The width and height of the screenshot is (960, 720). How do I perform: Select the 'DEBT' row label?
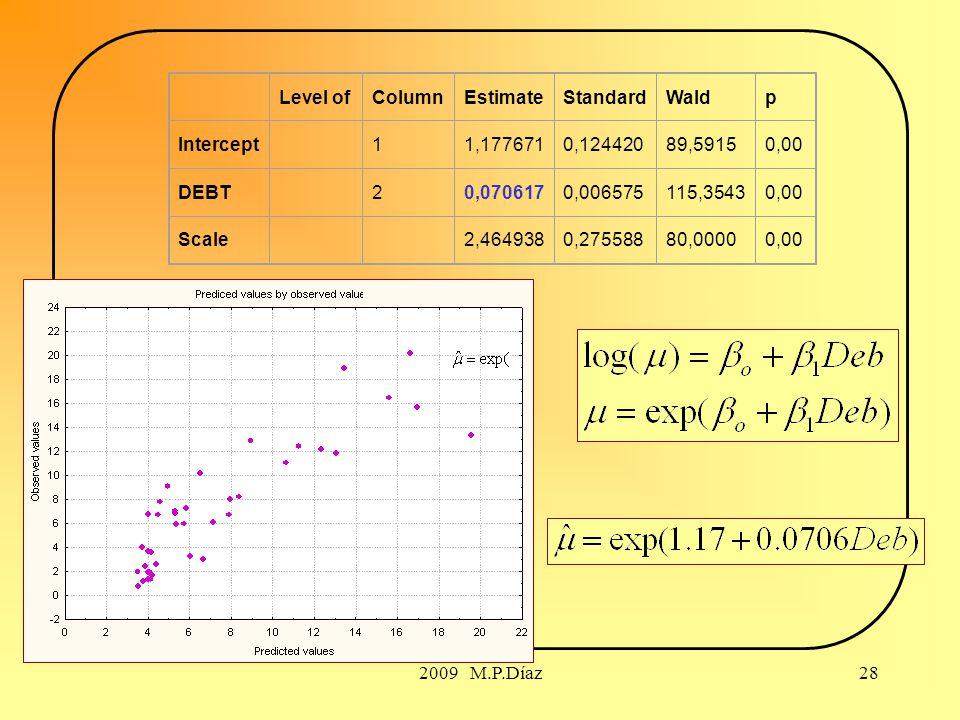click(x=204, y=192)
